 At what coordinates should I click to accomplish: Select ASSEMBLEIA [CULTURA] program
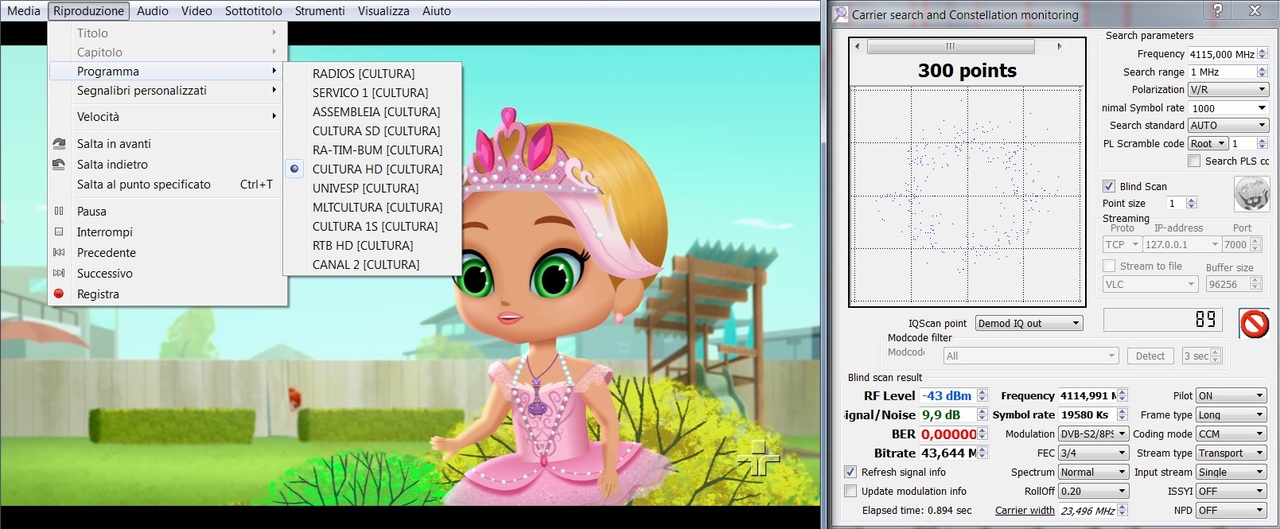pyautogui.click(x=372, y=112)
